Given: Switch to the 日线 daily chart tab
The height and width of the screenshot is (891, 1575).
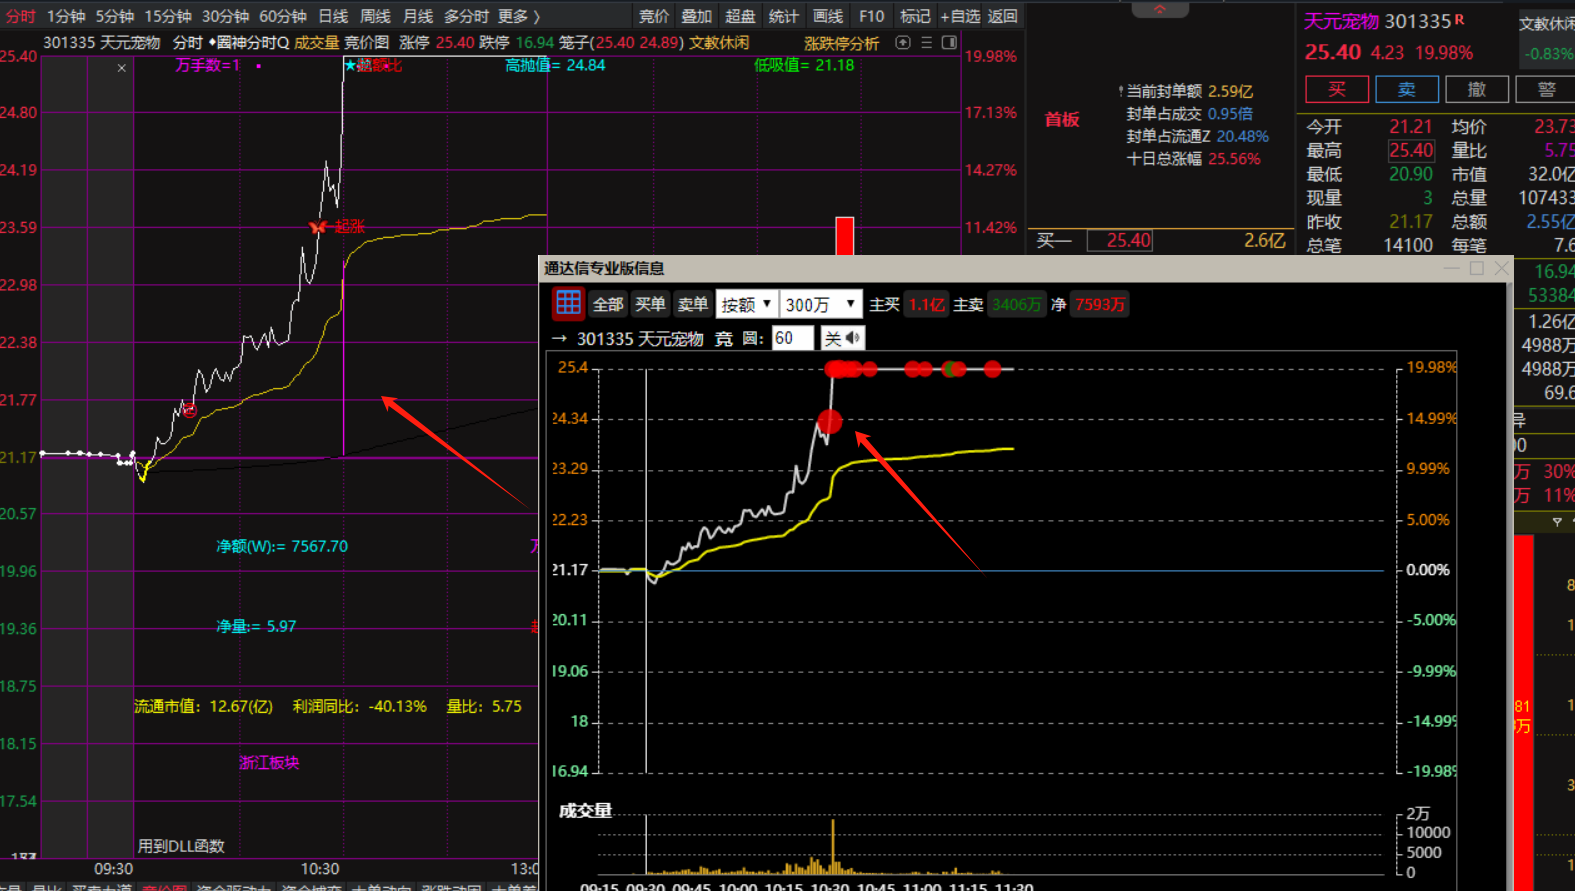Looking at the screenshot, I should coord(333,16).
